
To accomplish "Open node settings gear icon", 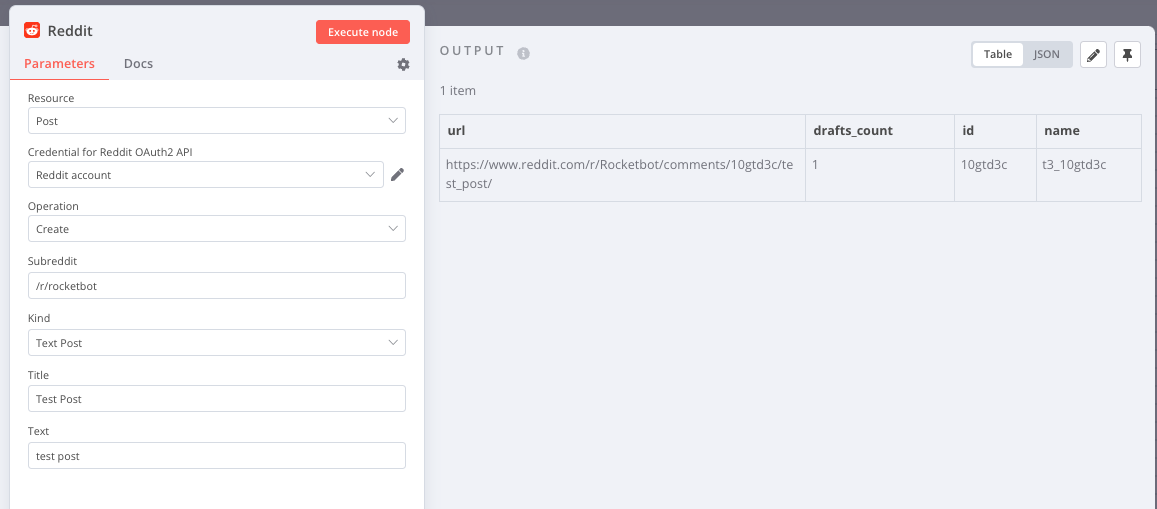I will (403, 64).
